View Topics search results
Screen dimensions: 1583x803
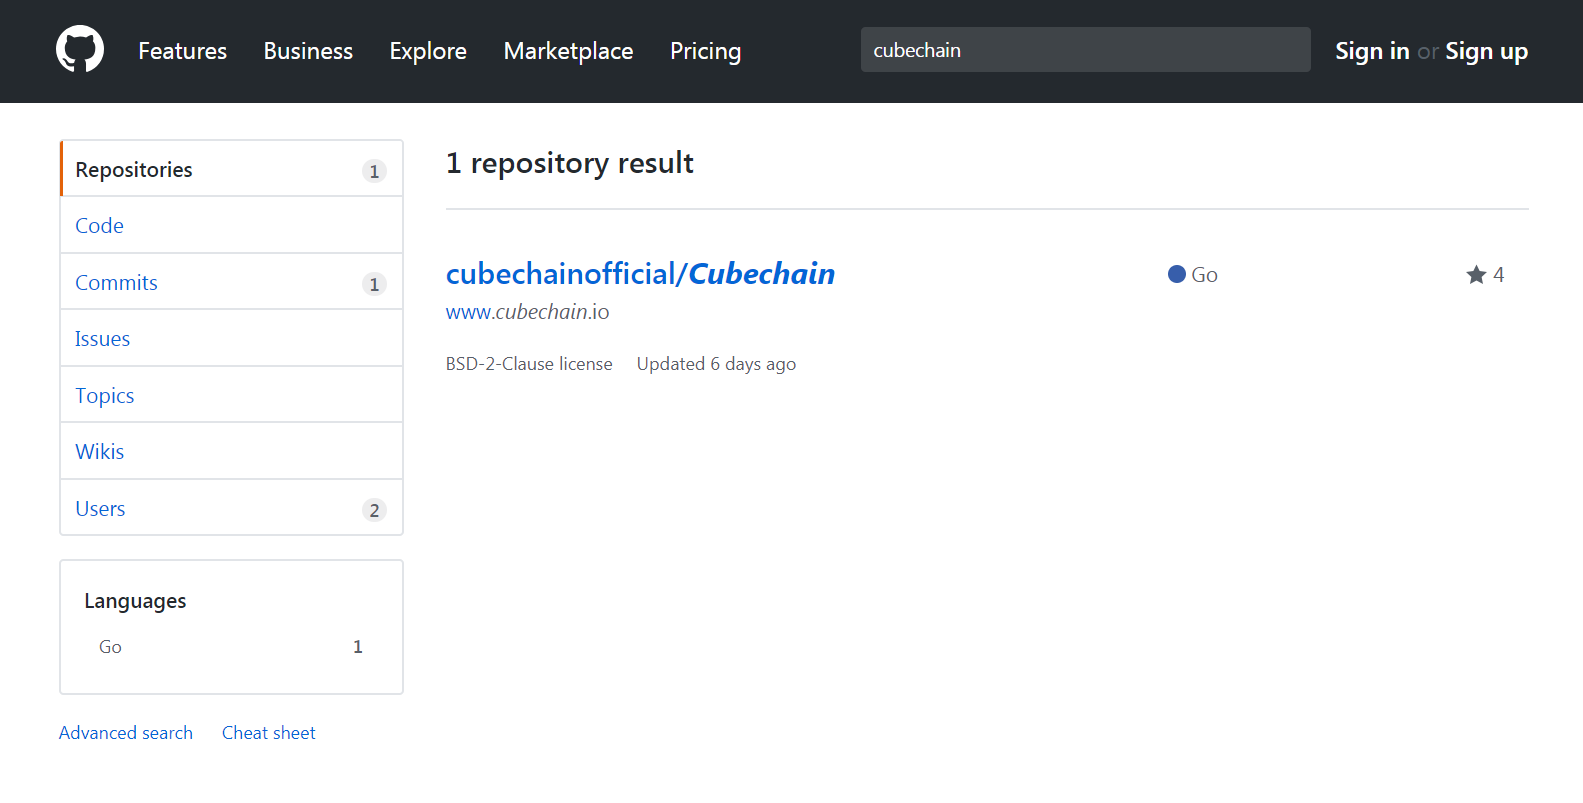[x=105, y=396]
